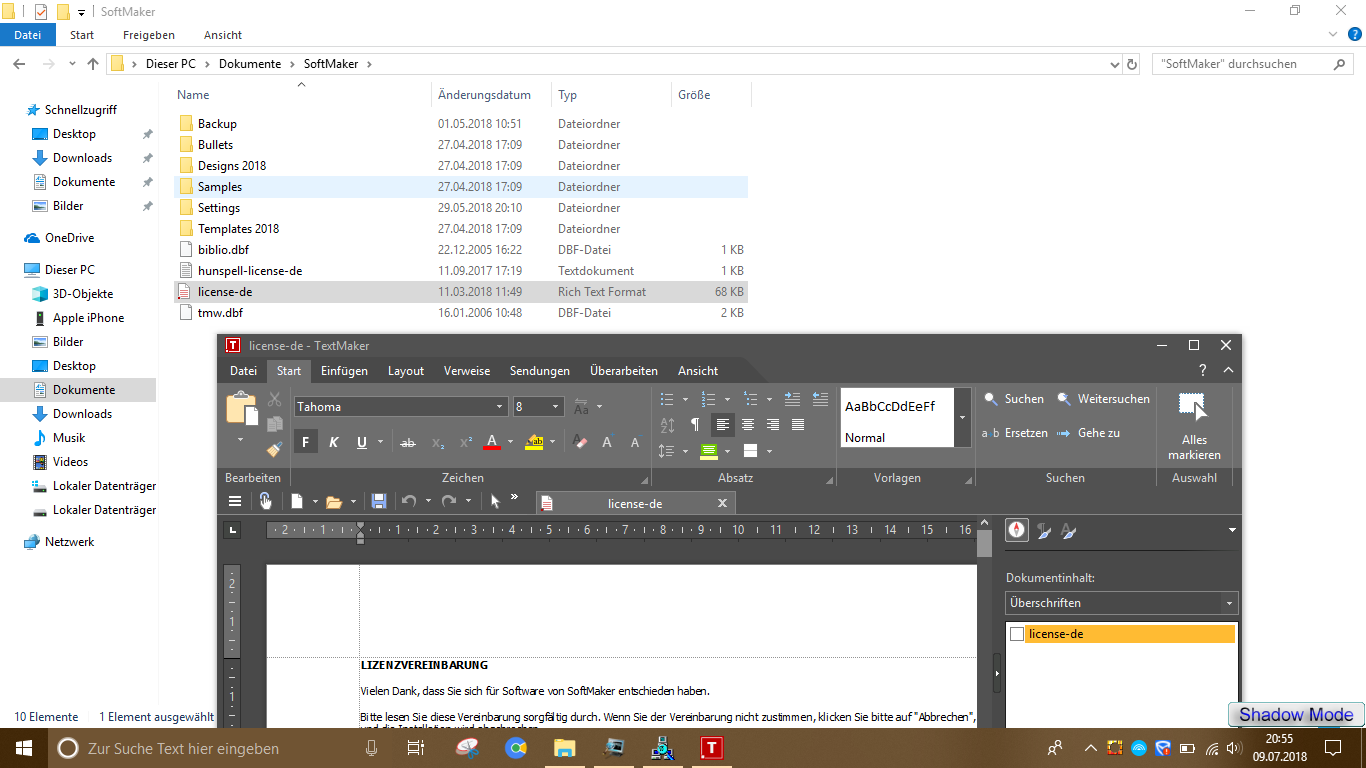
Task: Toggle bold formatting F button
Action: click(x=306, y=442)
